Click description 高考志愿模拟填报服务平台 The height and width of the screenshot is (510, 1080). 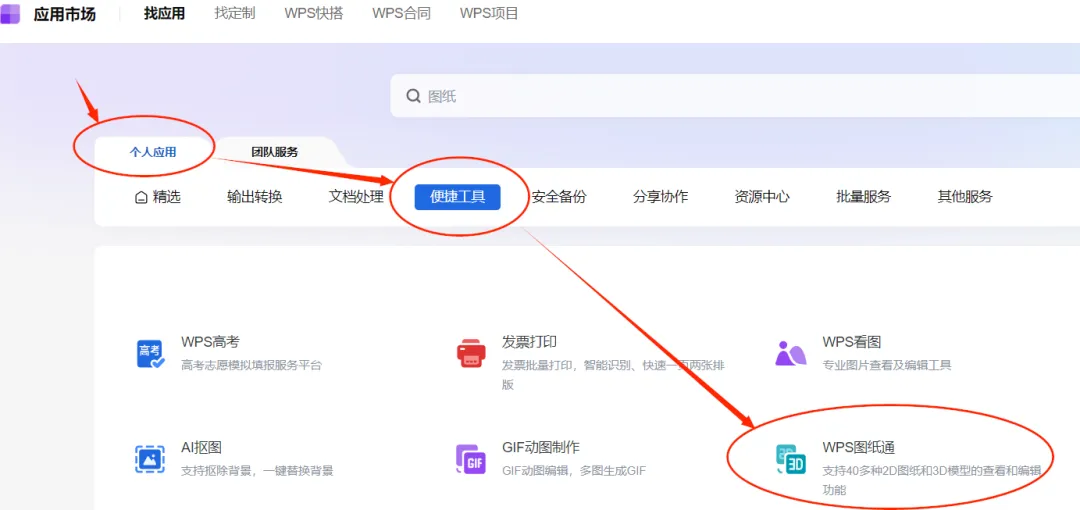(x=251, y=365)
